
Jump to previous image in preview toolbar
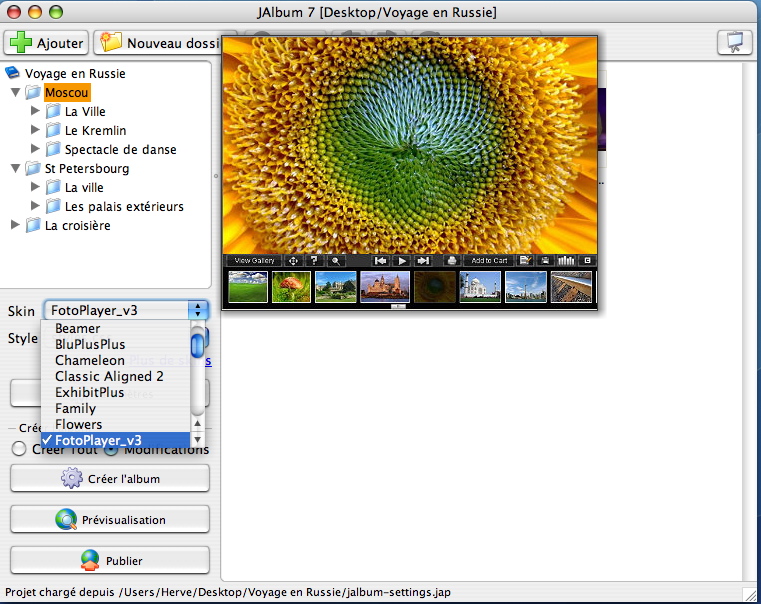380,261
